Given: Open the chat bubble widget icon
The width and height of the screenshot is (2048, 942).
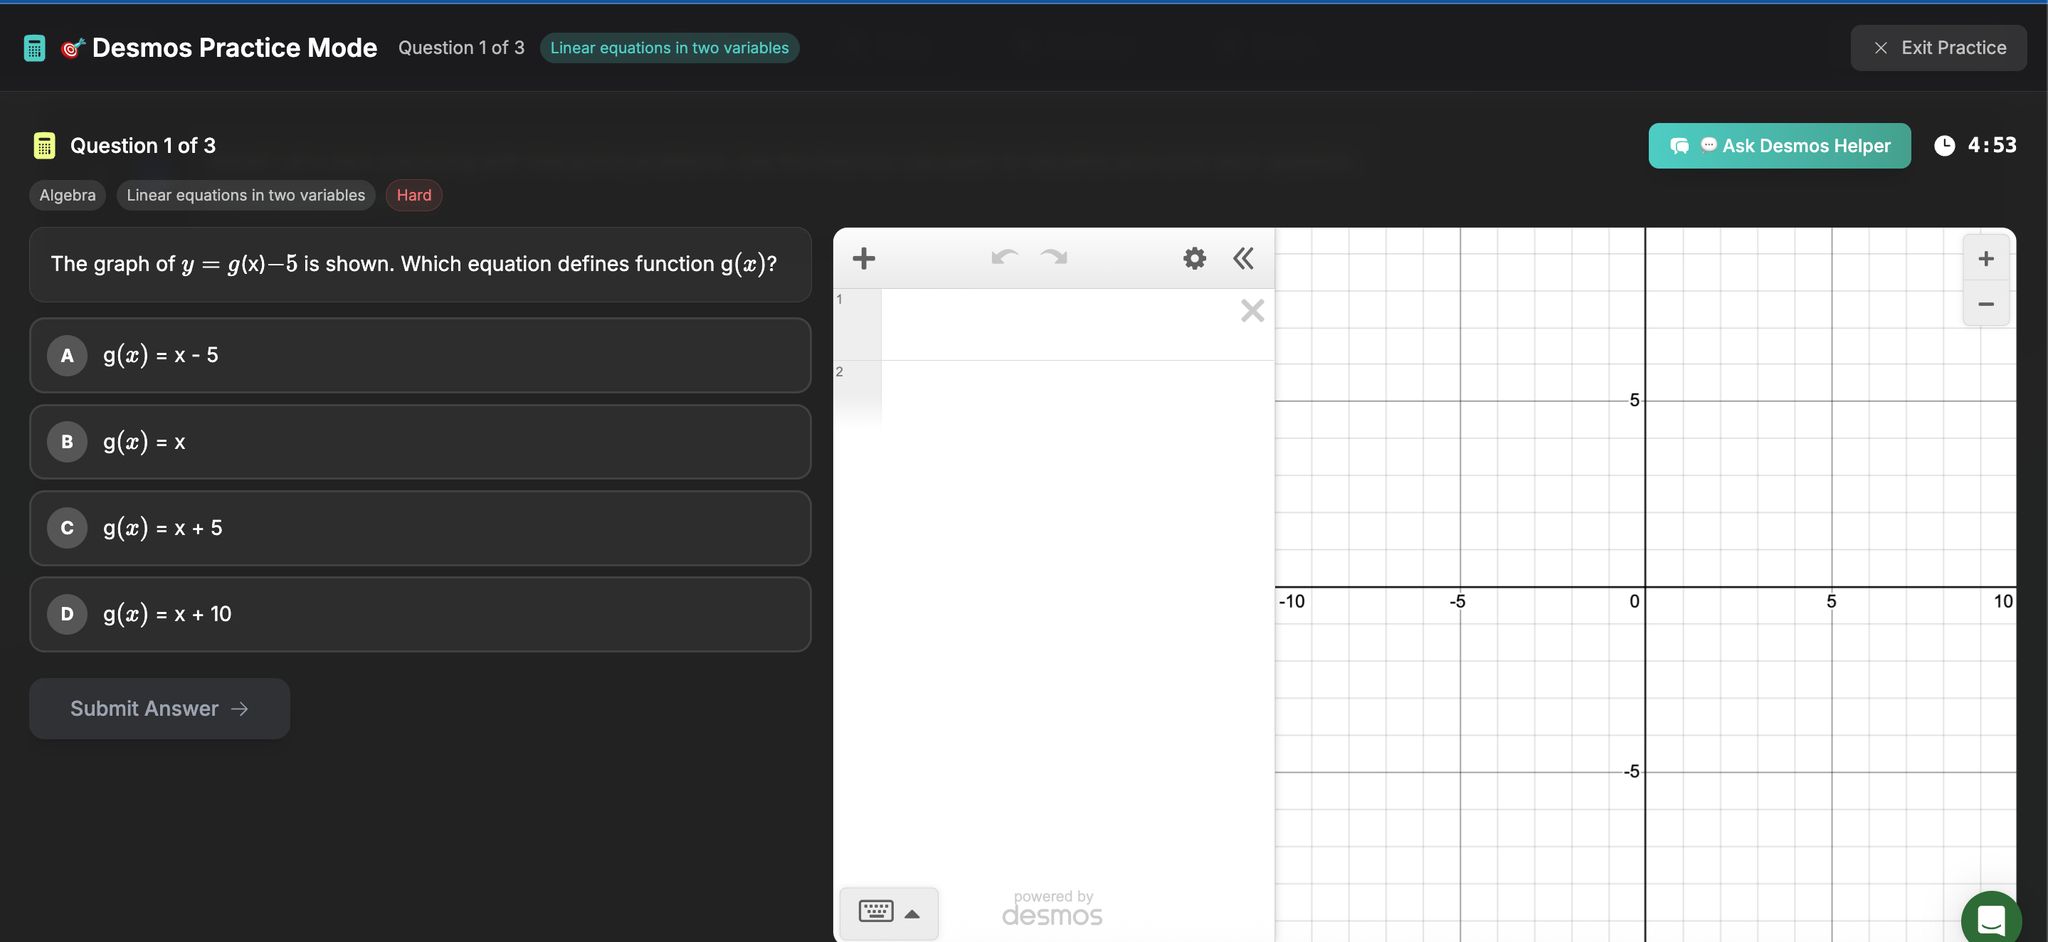Looking at the screenshot, I should point(1990,919).
